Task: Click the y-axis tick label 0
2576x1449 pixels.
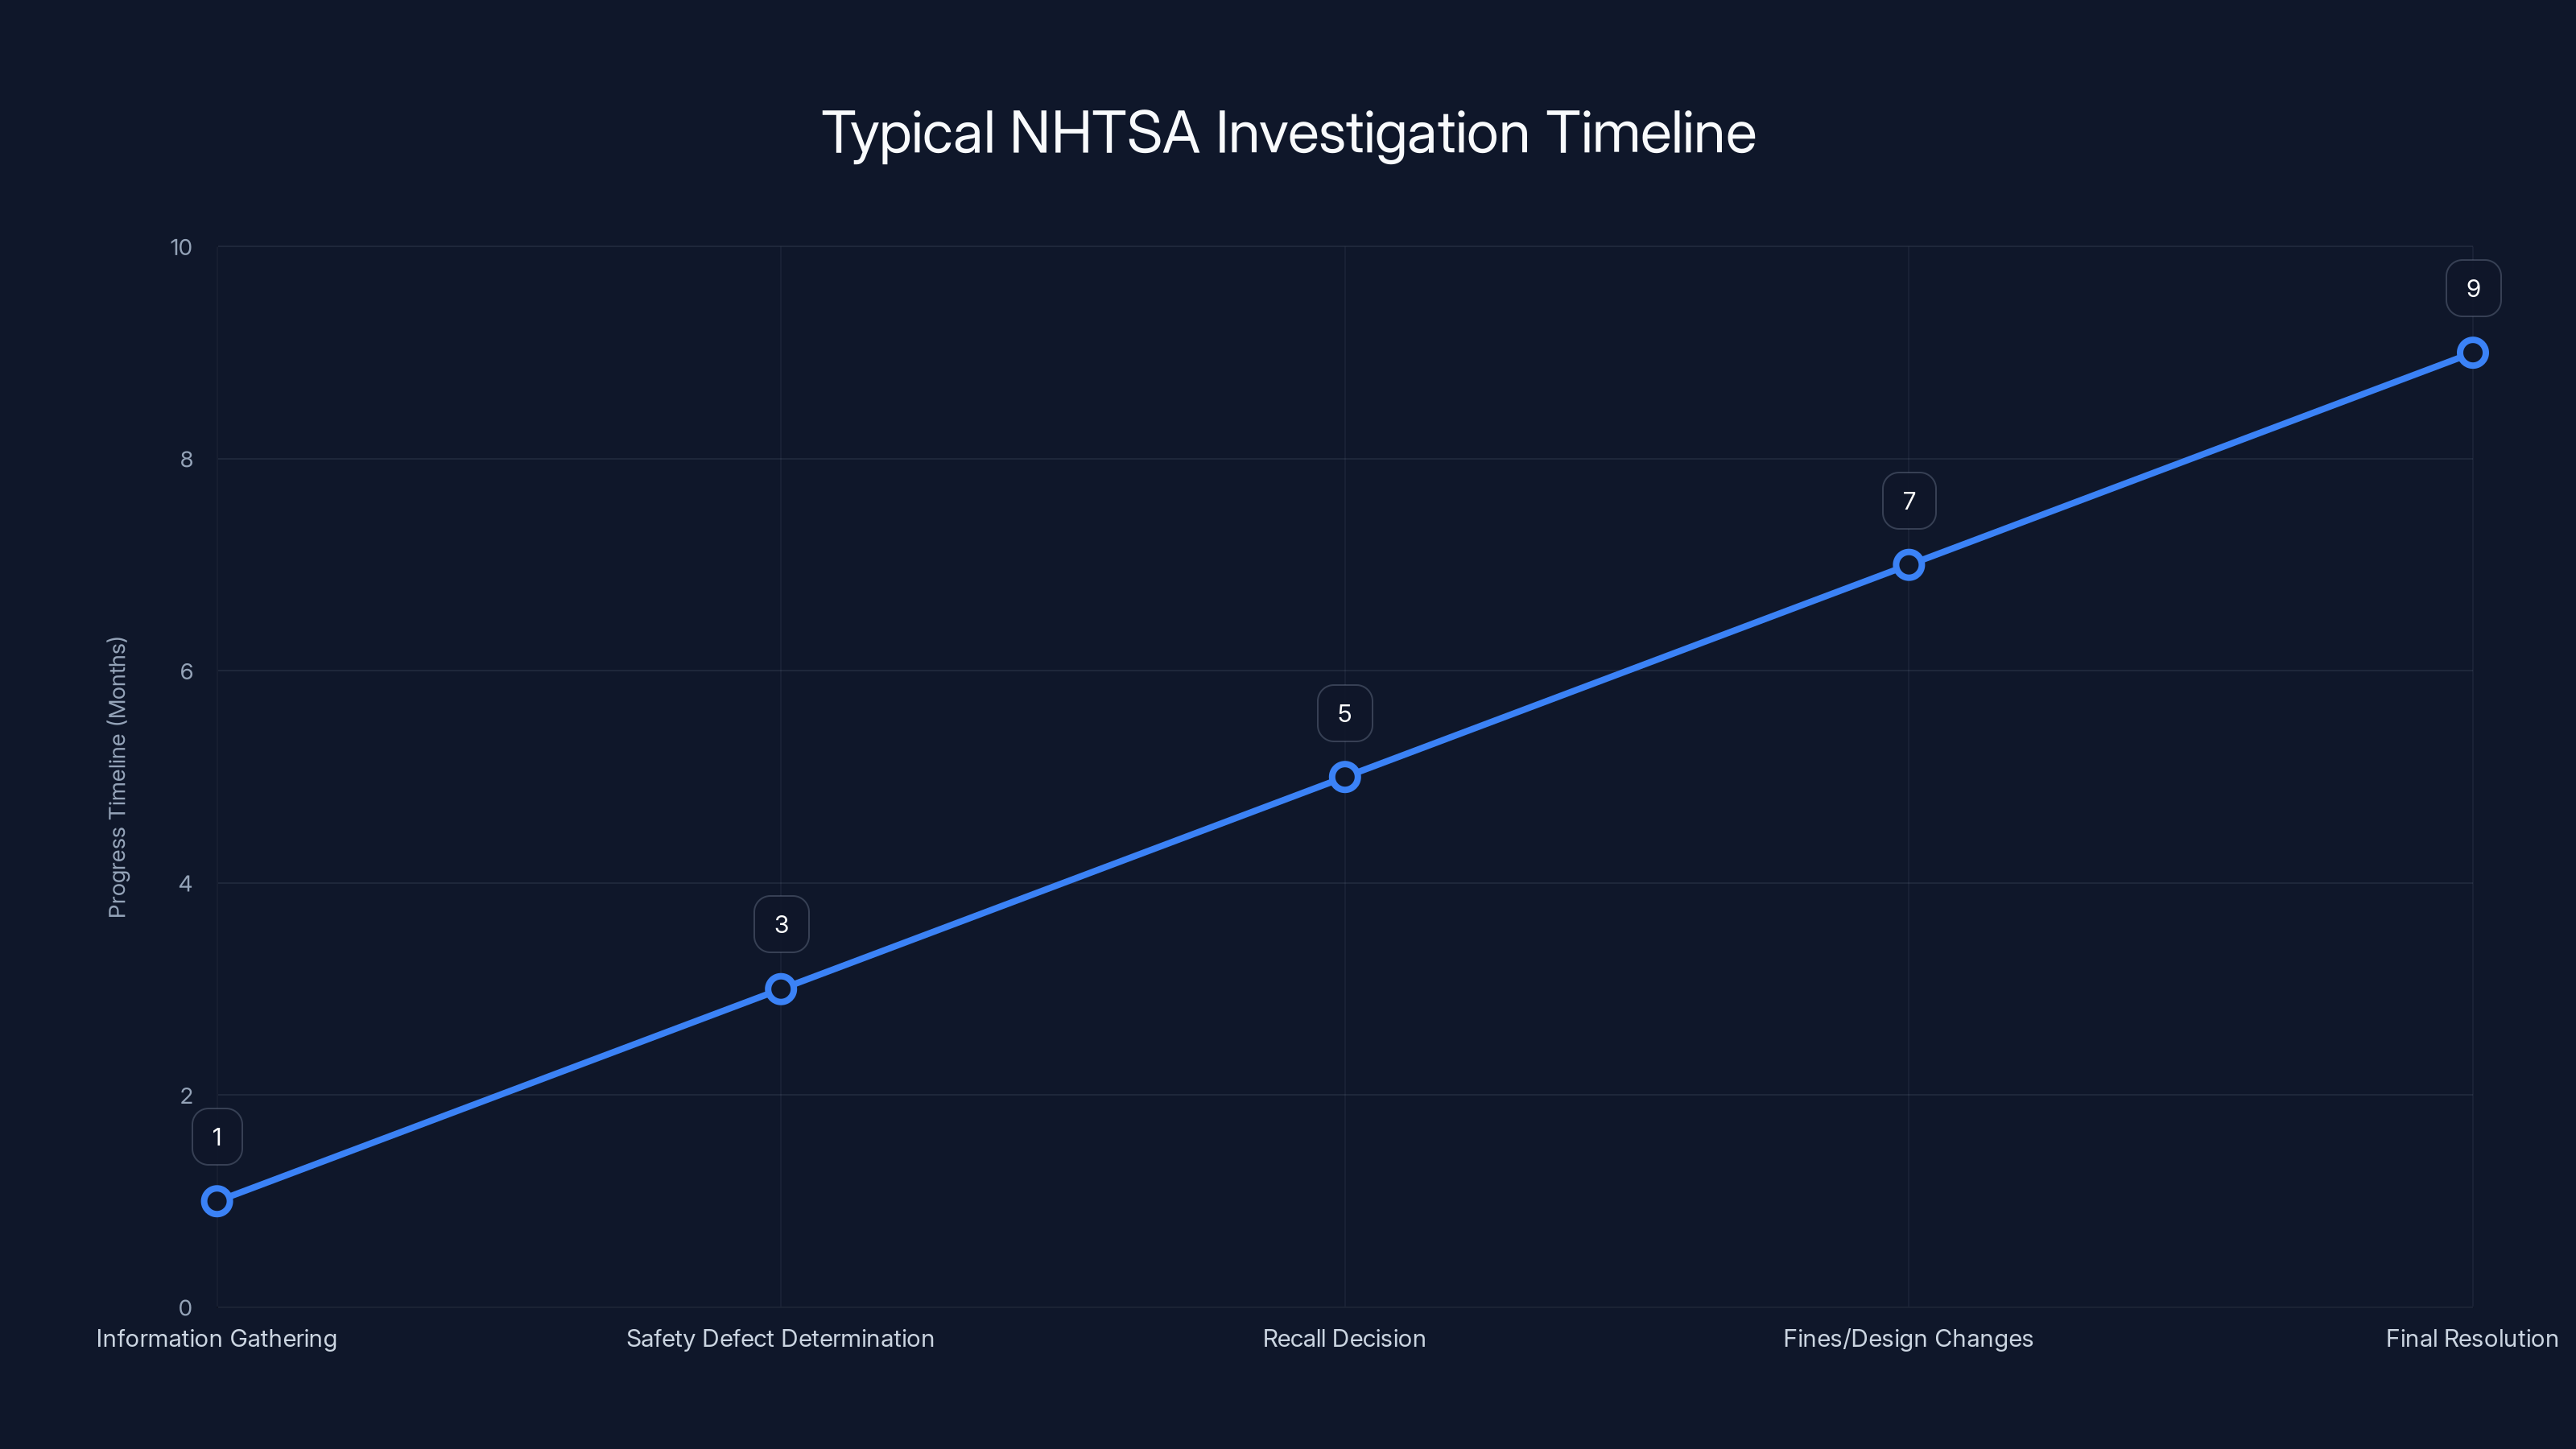Action: tap(186, 1308)
